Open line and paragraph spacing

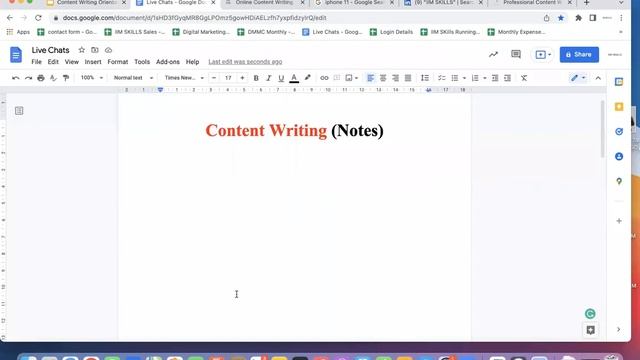pyautogui.click(x=425, y=78)
